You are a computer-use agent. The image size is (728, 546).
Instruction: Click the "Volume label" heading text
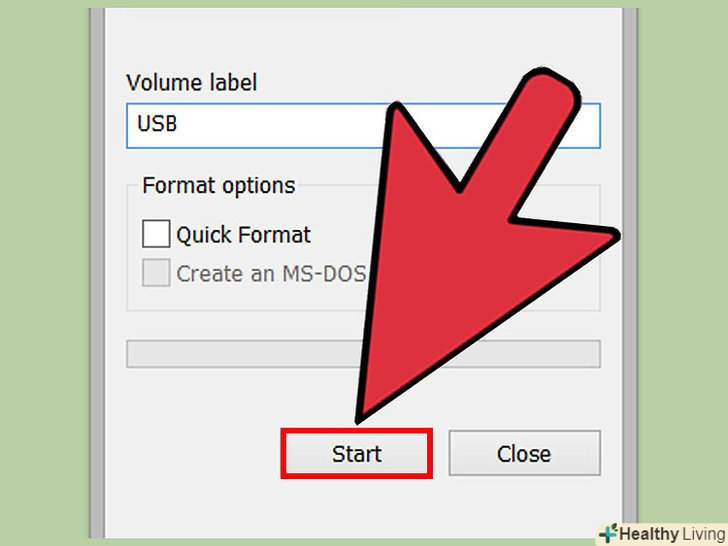tap(191, 83)
